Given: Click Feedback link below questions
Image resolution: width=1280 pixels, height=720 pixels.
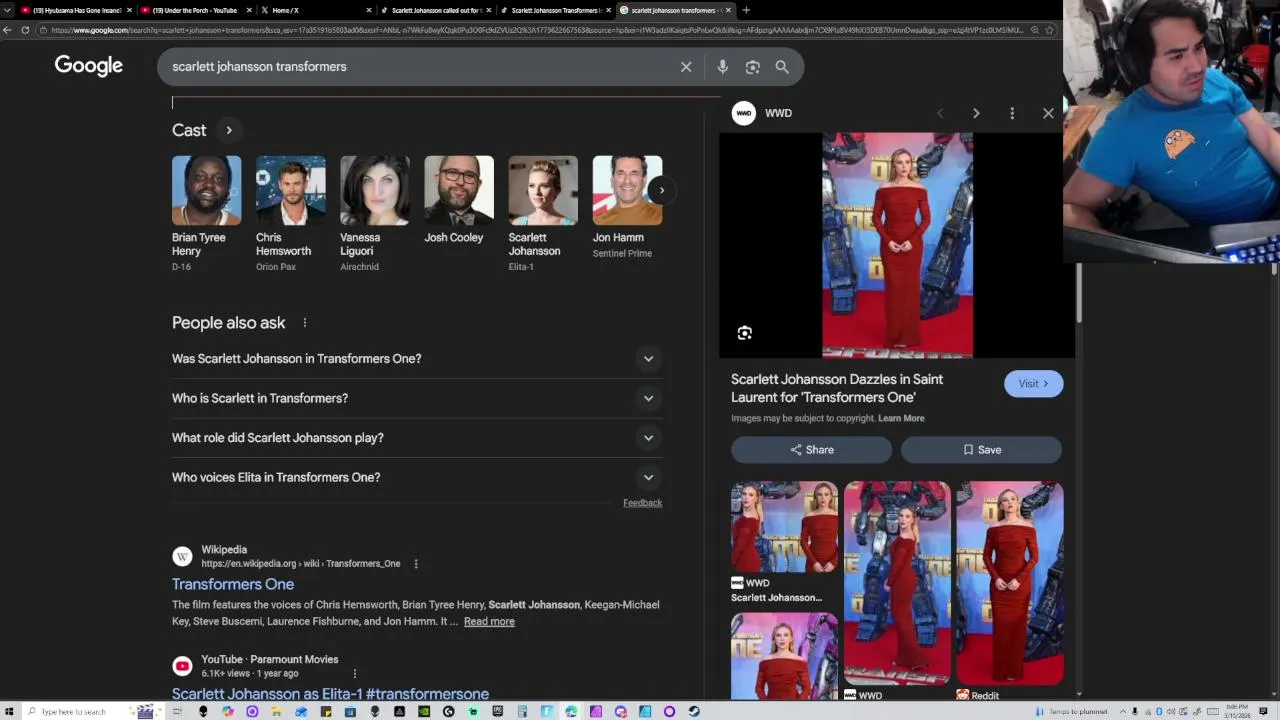Looking at the screenshot, I should pyautogui.click(x=642, y=503).
